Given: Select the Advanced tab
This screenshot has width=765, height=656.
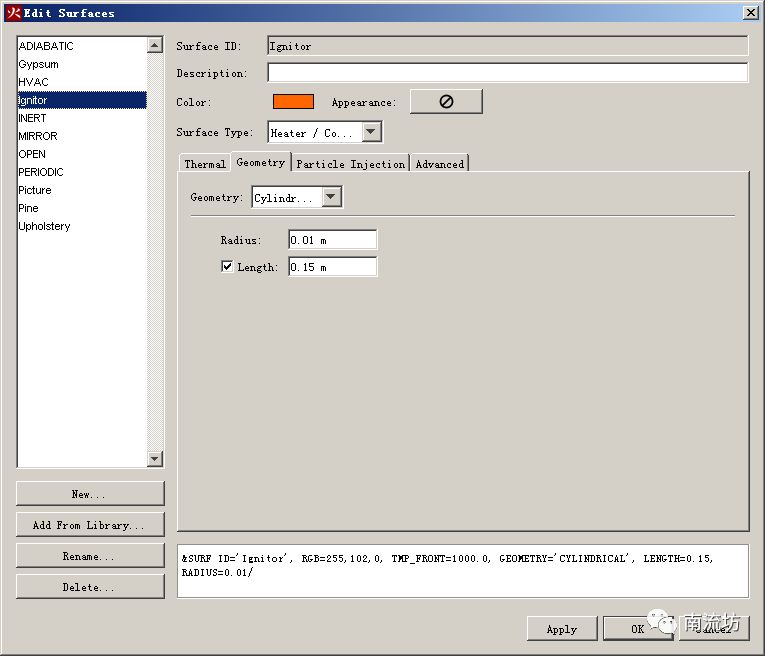Looking at the screenshot, I should tap(439, 163).
